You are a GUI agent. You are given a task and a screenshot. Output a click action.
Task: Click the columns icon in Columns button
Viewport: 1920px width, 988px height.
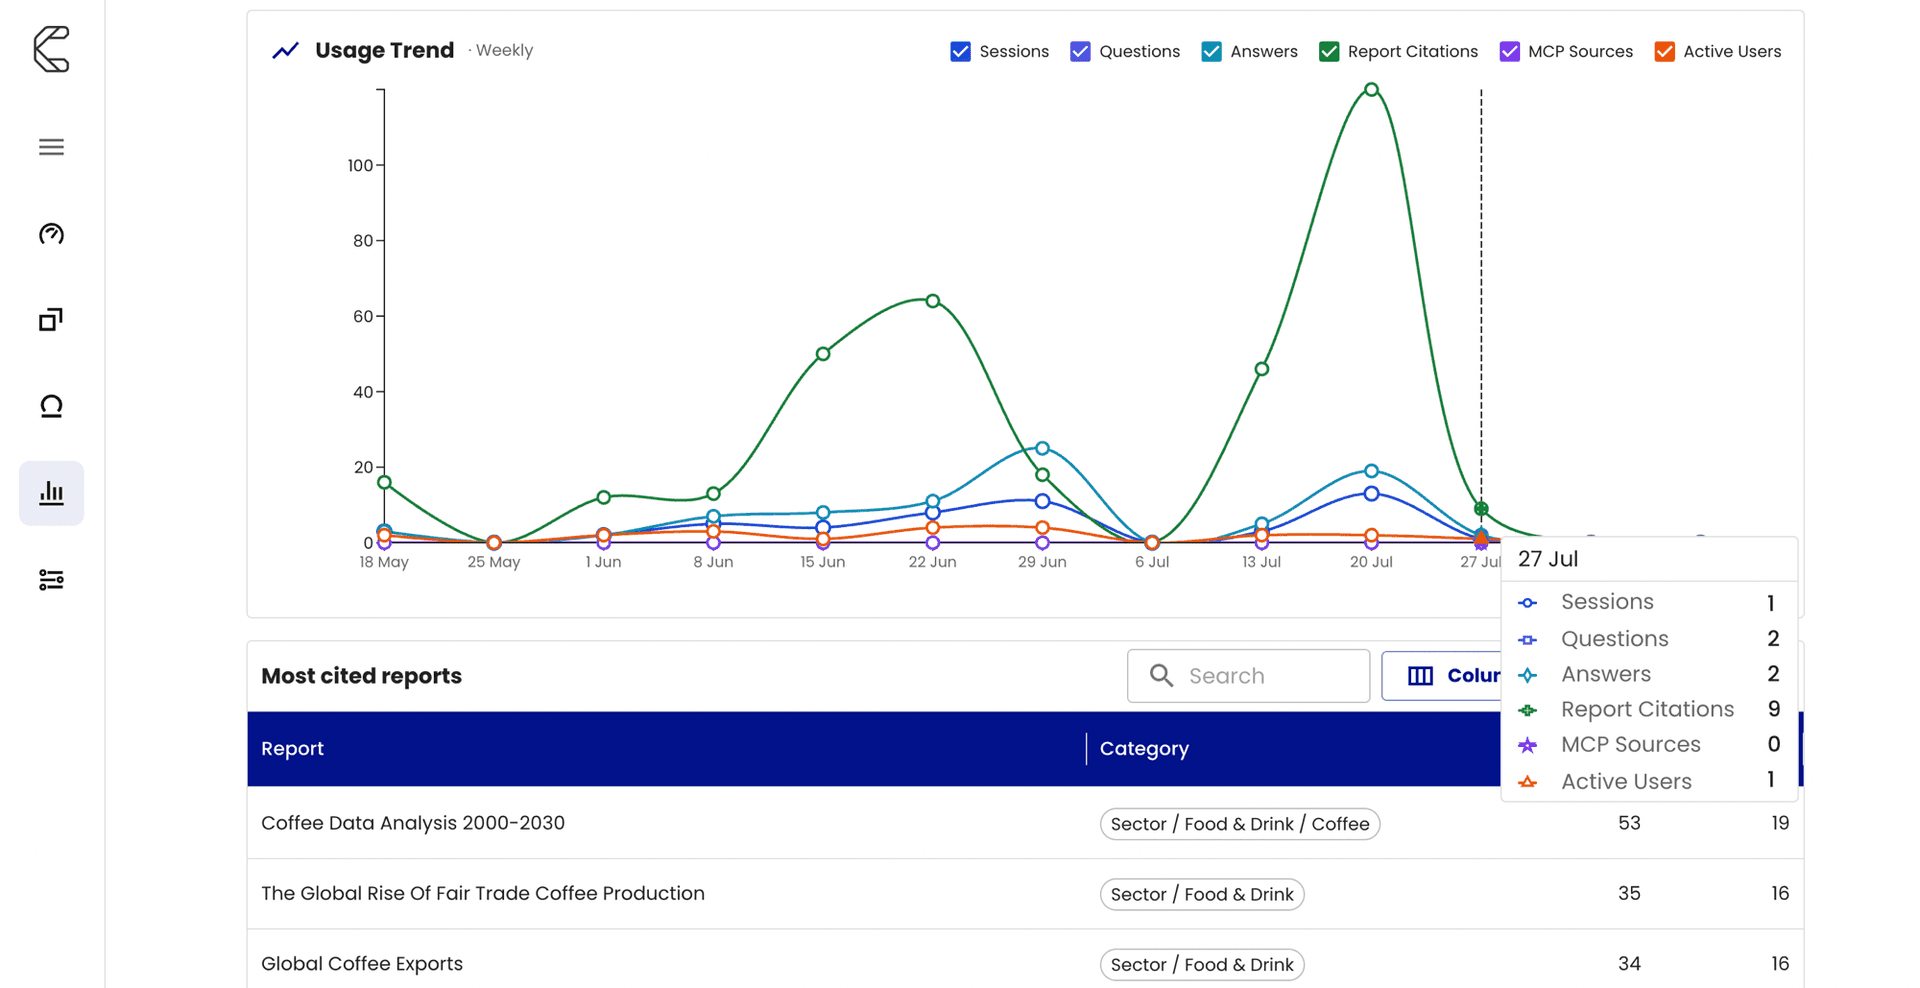[x=1420, y=676]
